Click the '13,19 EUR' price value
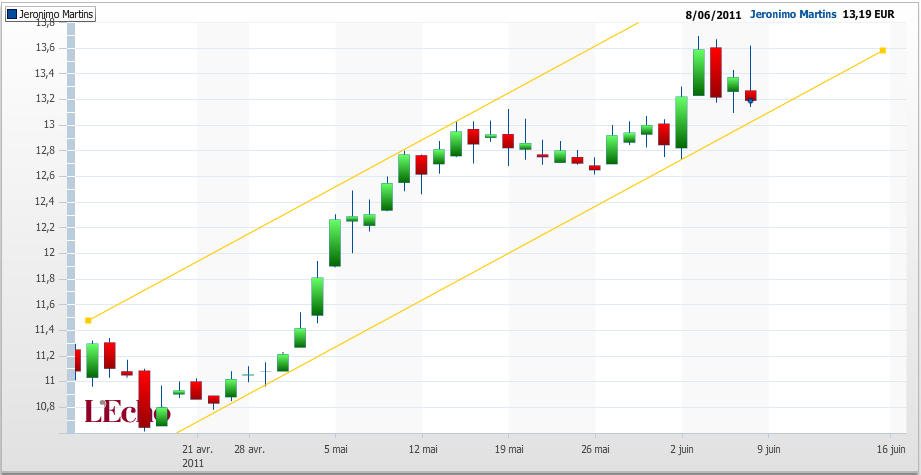 coord(868,14)
